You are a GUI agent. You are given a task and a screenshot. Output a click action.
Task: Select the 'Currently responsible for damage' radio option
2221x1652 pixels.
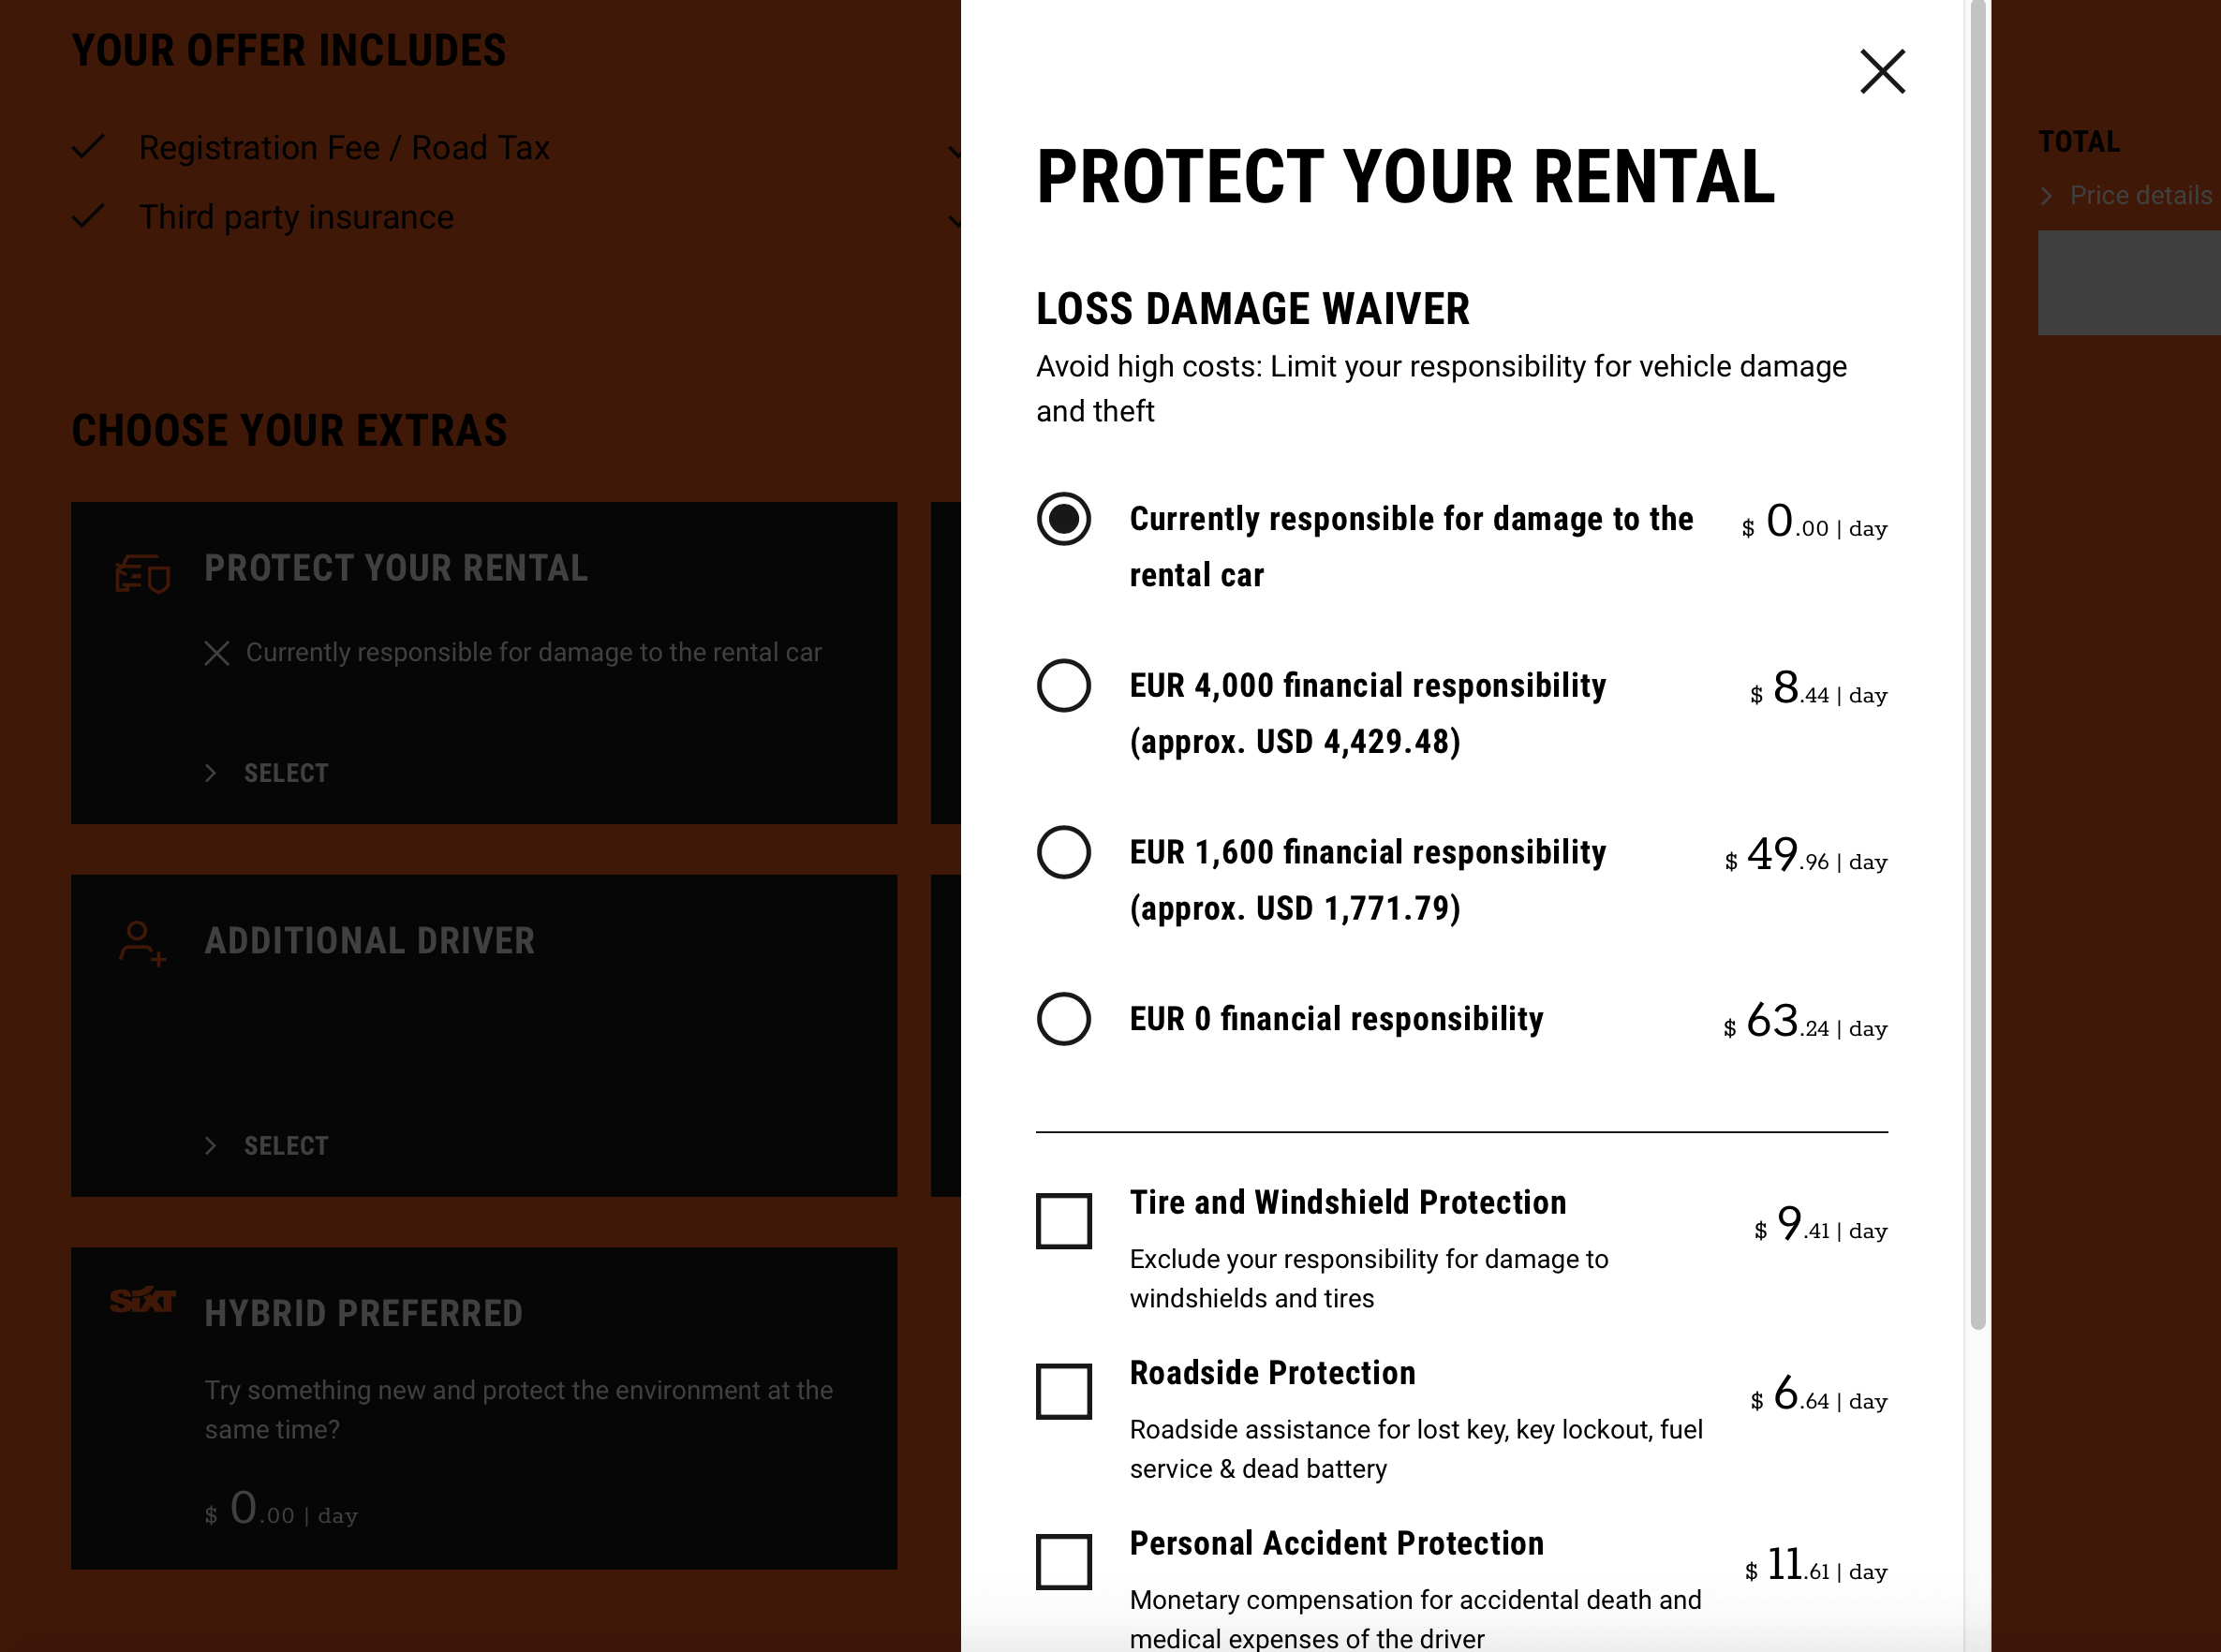pyautogui.click(x=1063, y=519)
